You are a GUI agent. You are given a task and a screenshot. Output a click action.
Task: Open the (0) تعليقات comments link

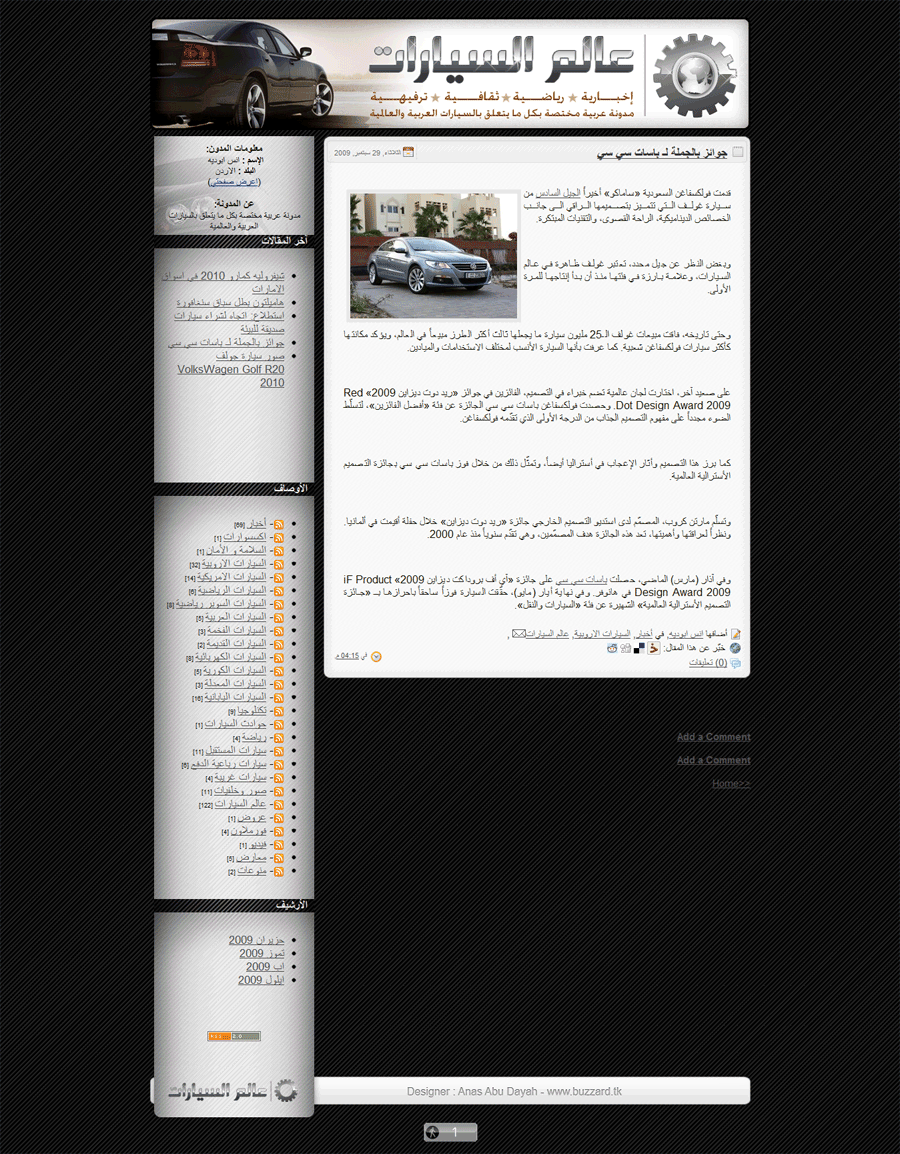click(x=708, y=663)
